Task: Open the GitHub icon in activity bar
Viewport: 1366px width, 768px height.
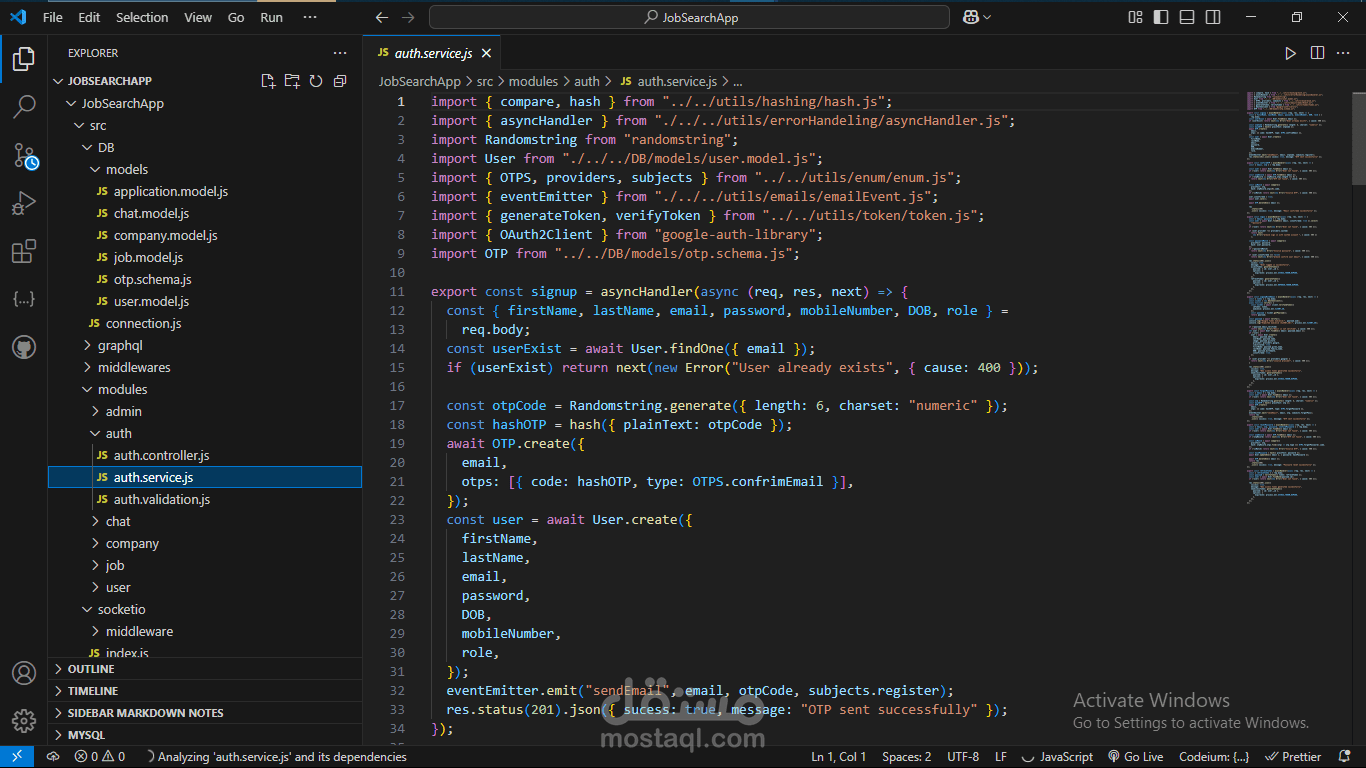Action: click(x=24, y=348)
